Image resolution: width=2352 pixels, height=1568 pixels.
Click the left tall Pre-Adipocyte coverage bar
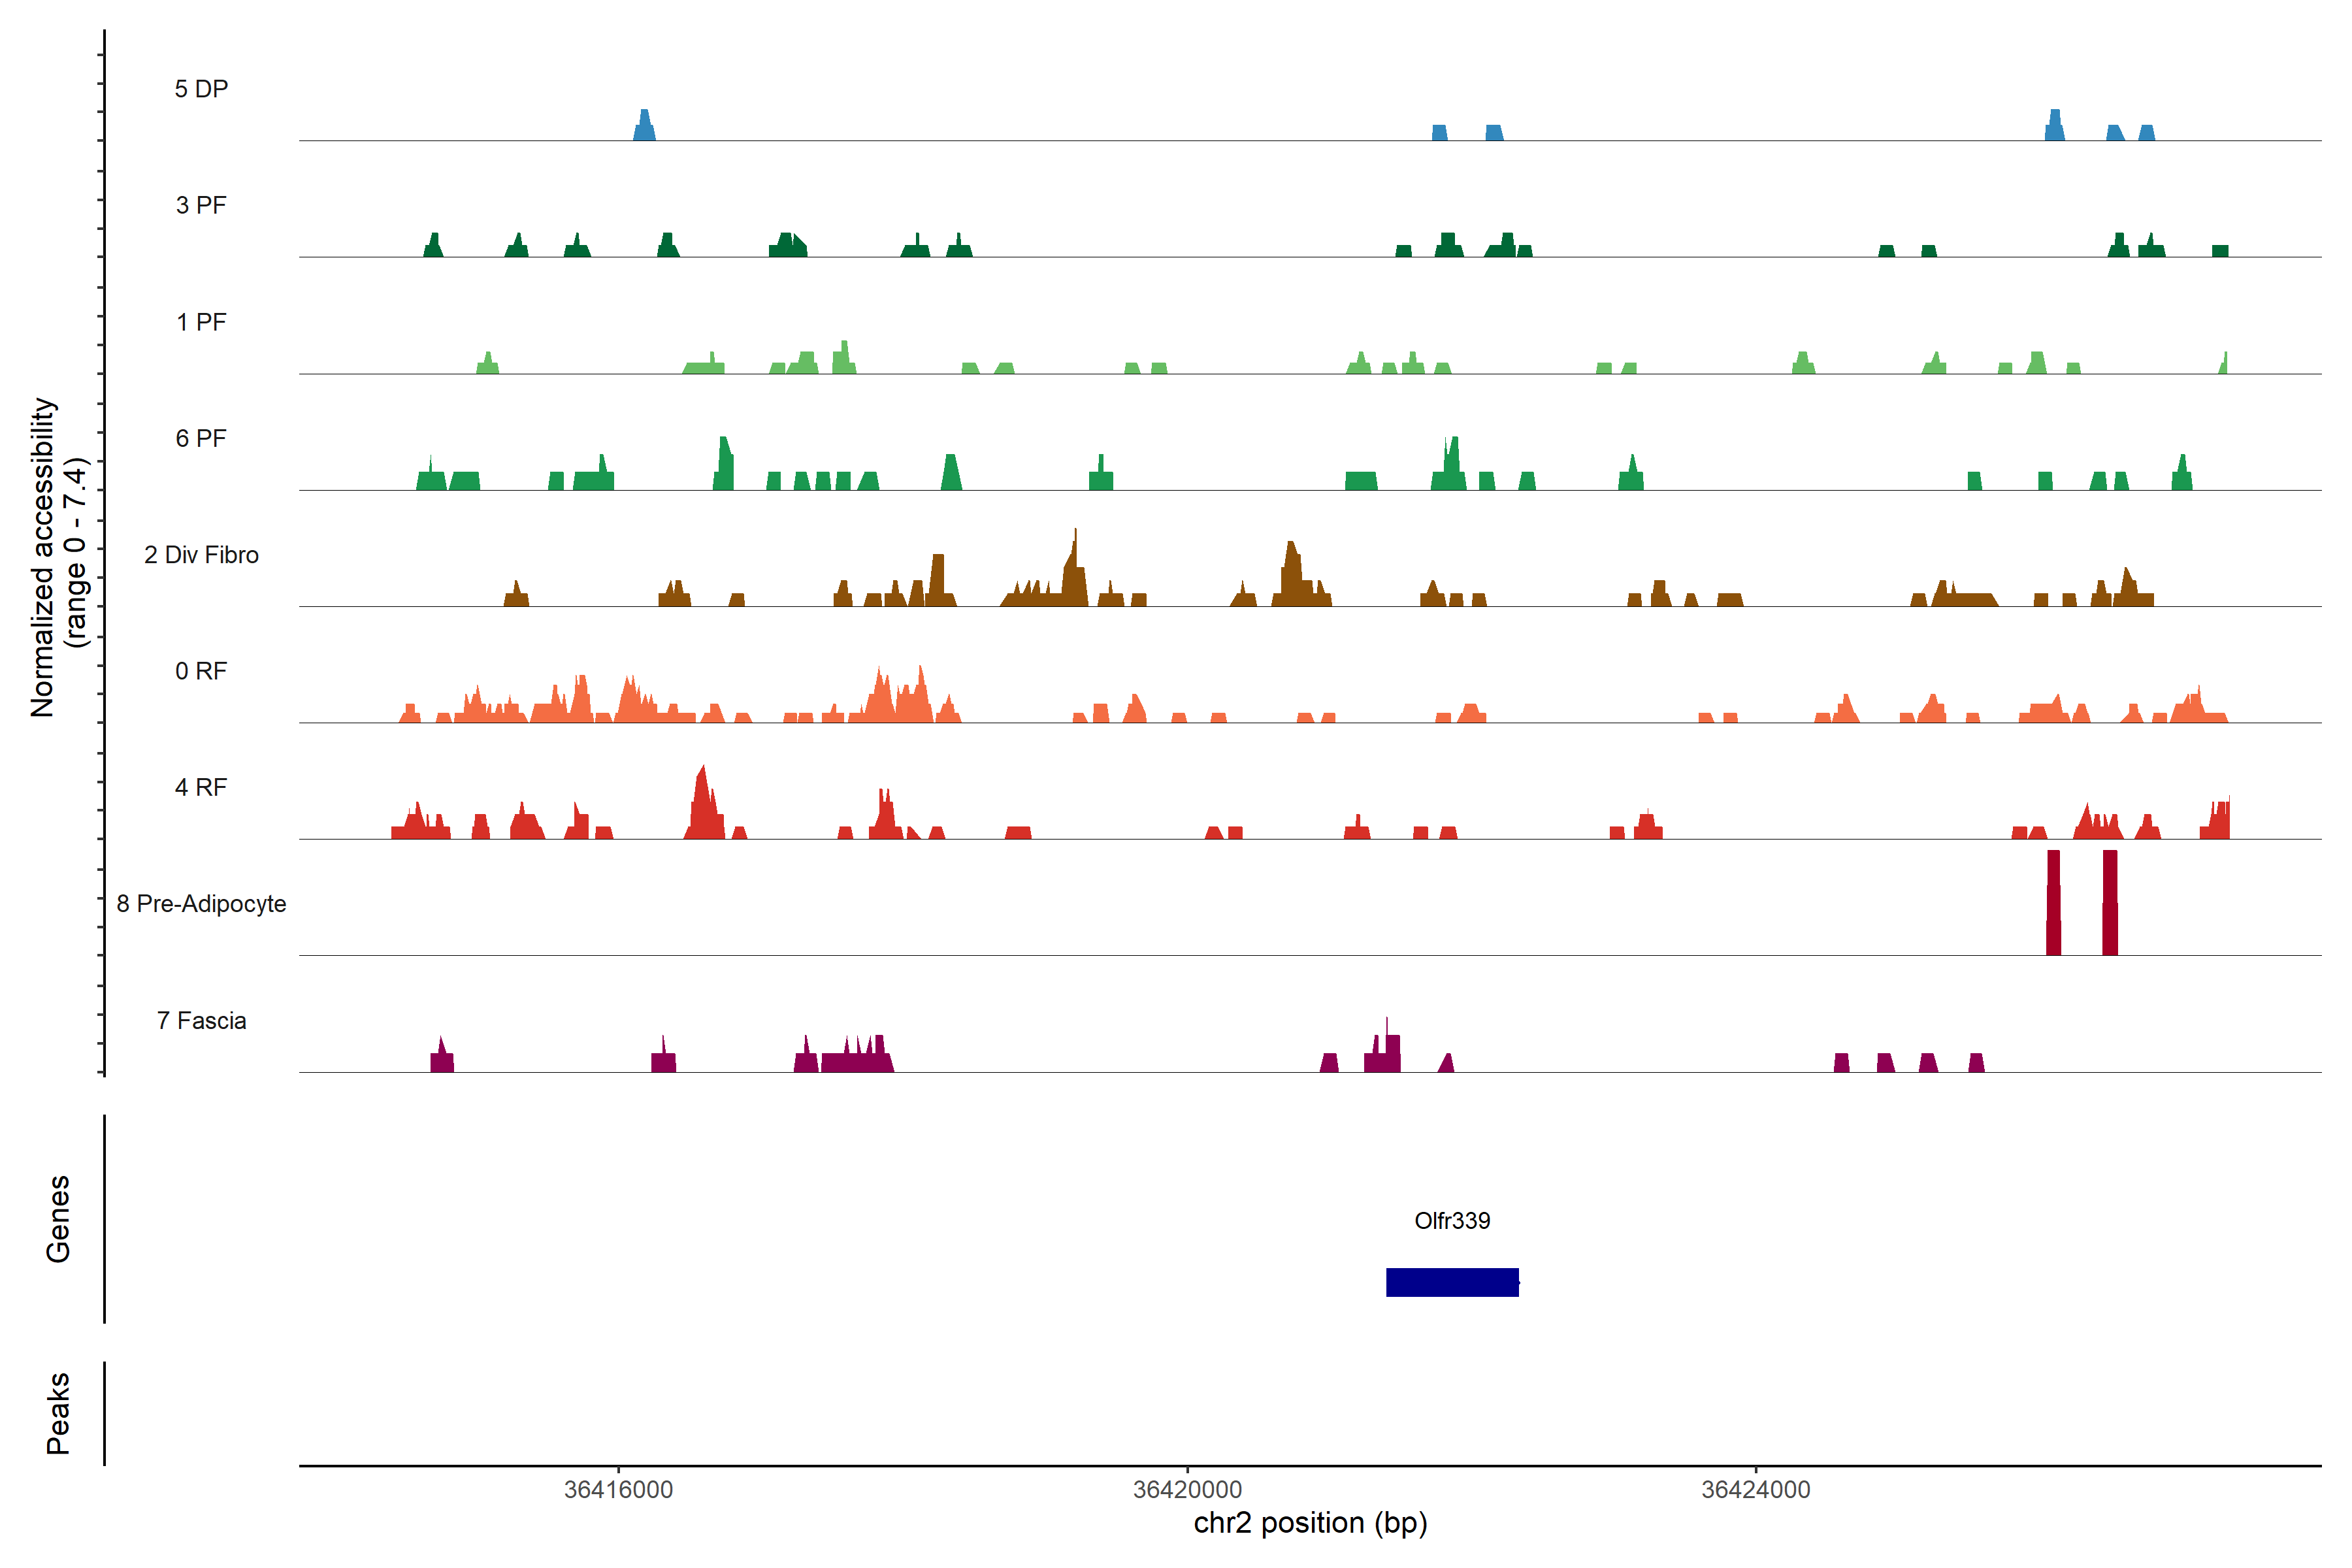[2053, 903]
